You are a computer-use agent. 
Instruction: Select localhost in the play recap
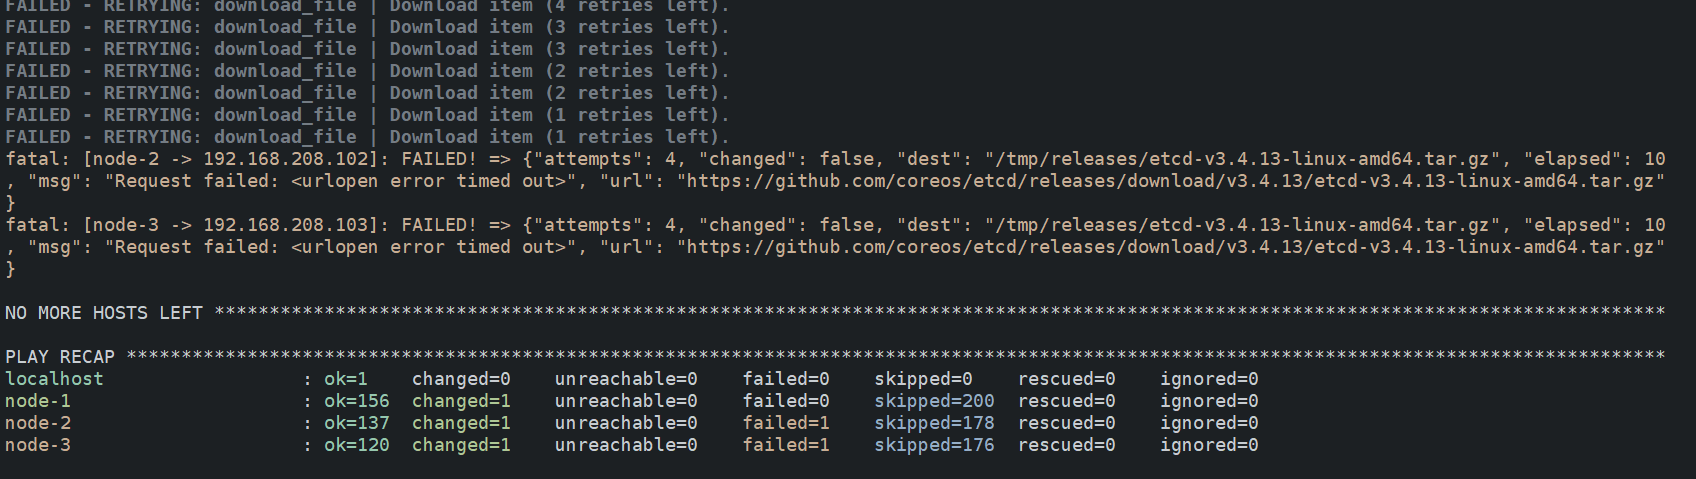54,379
